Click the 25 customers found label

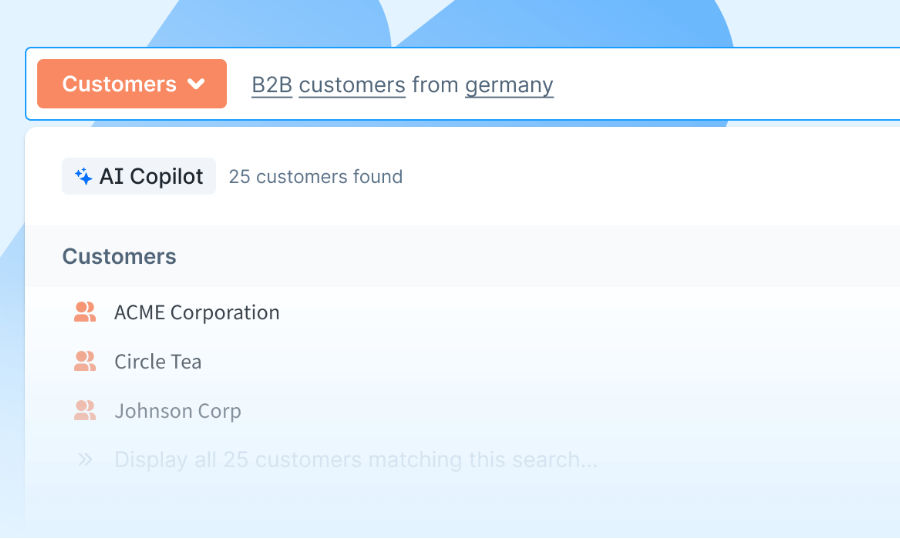316,177
